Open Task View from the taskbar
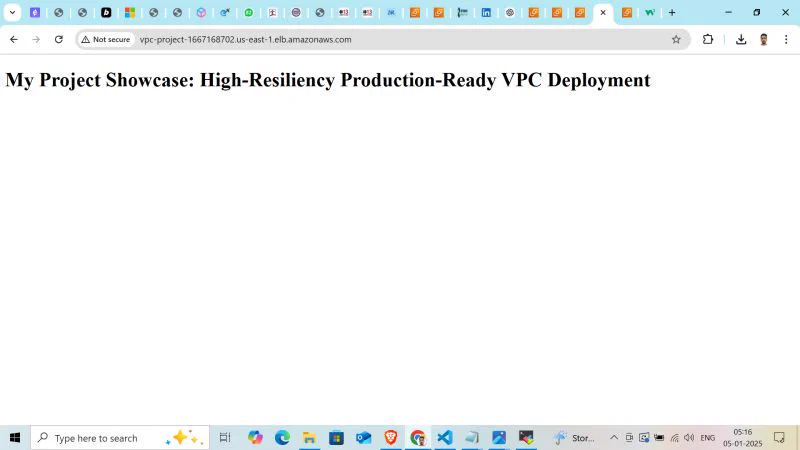Screen dimensions: 800x450 (x=225, y=438)
